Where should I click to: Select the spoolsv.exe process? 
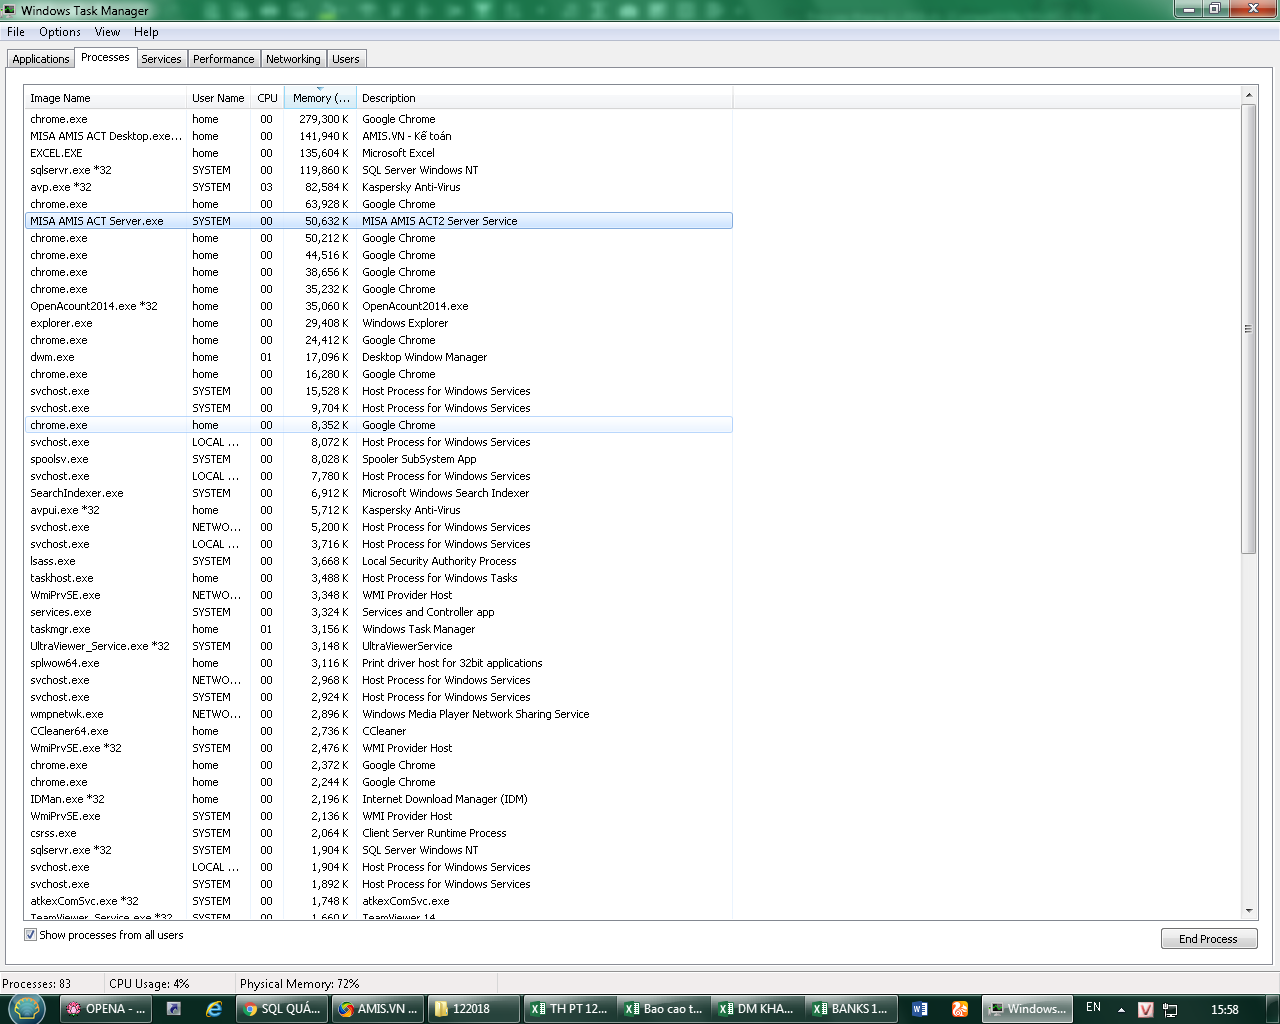coord(379,459)
